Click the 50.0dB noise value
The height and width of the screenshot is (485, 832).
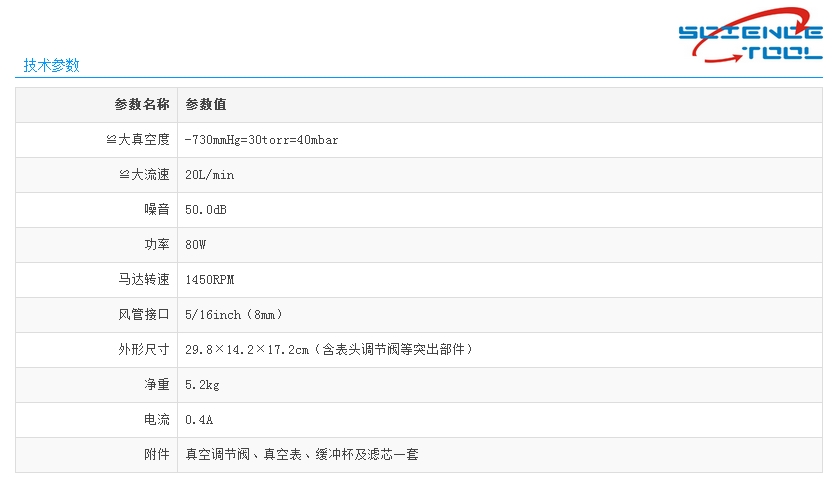click(207, 210)
